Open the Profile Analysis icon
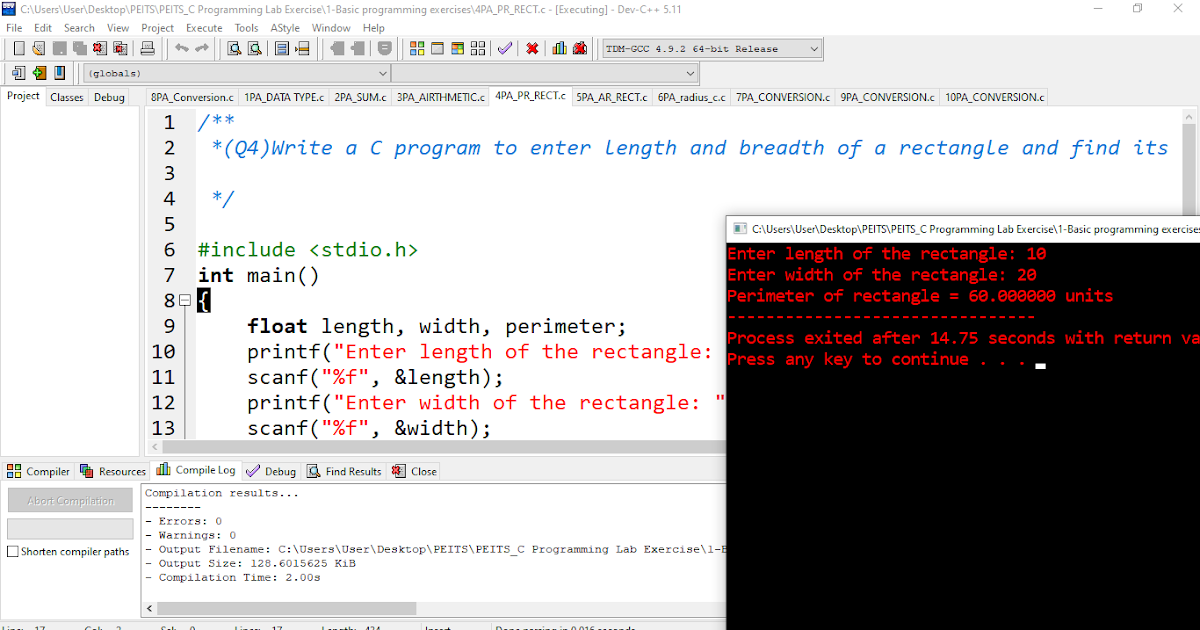 tap(558, 48)
